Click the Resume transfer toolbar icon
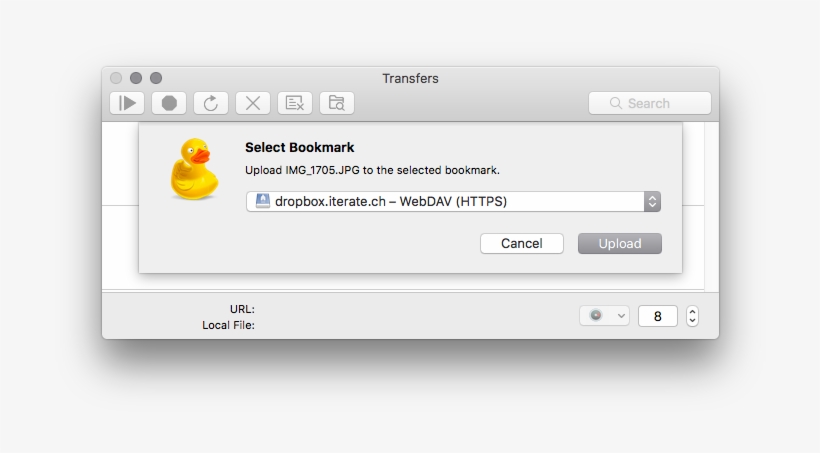Image resolution: width=820 pixels, height=453 pixels. coord(127,103)
